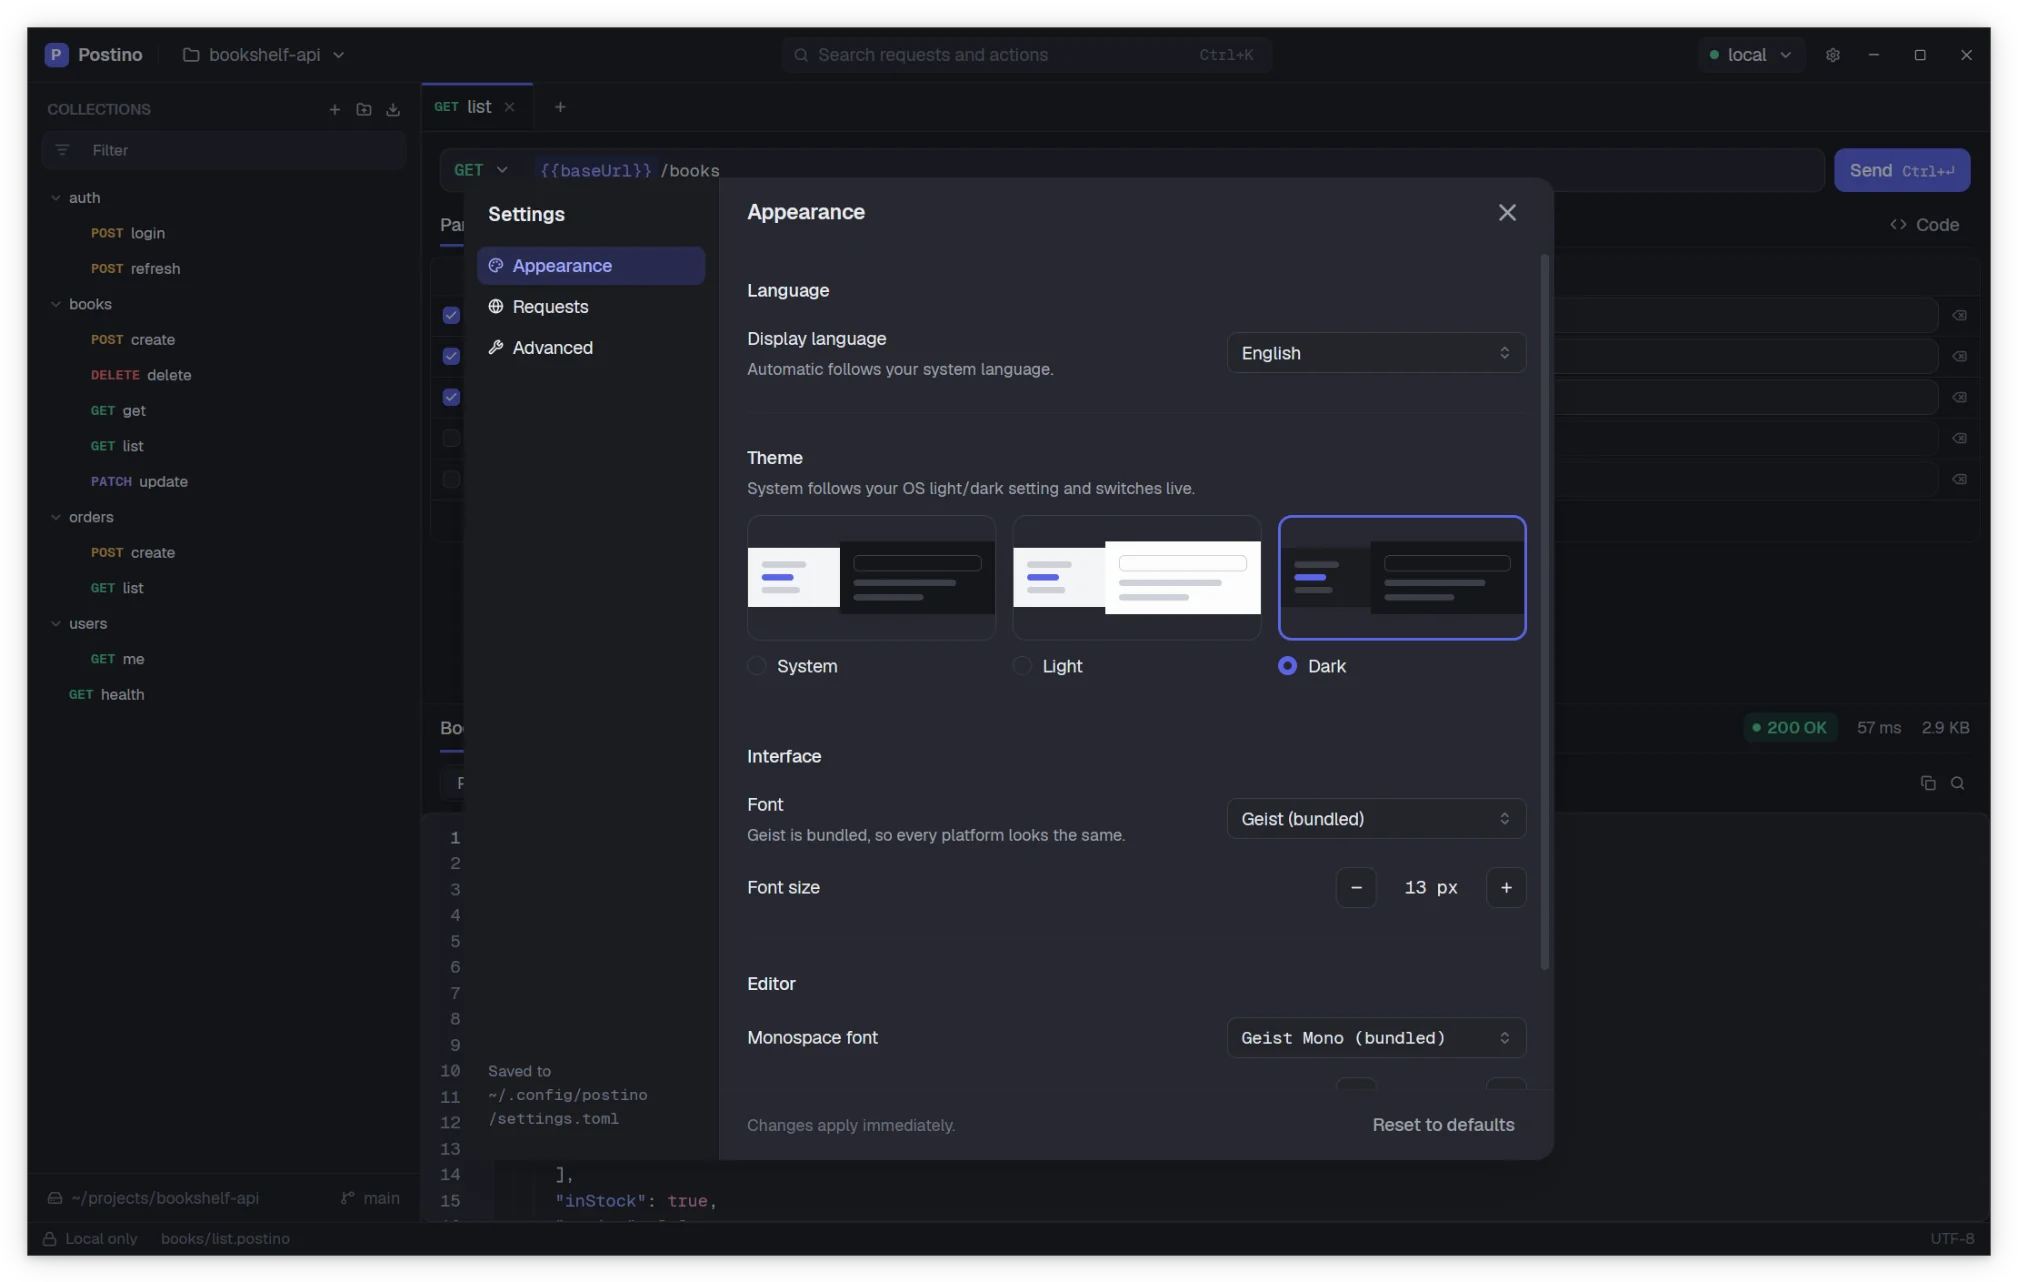Click the Search requests and actions field
This screenshot has width=2018, height=1282.
click(x=1026, y=55)
